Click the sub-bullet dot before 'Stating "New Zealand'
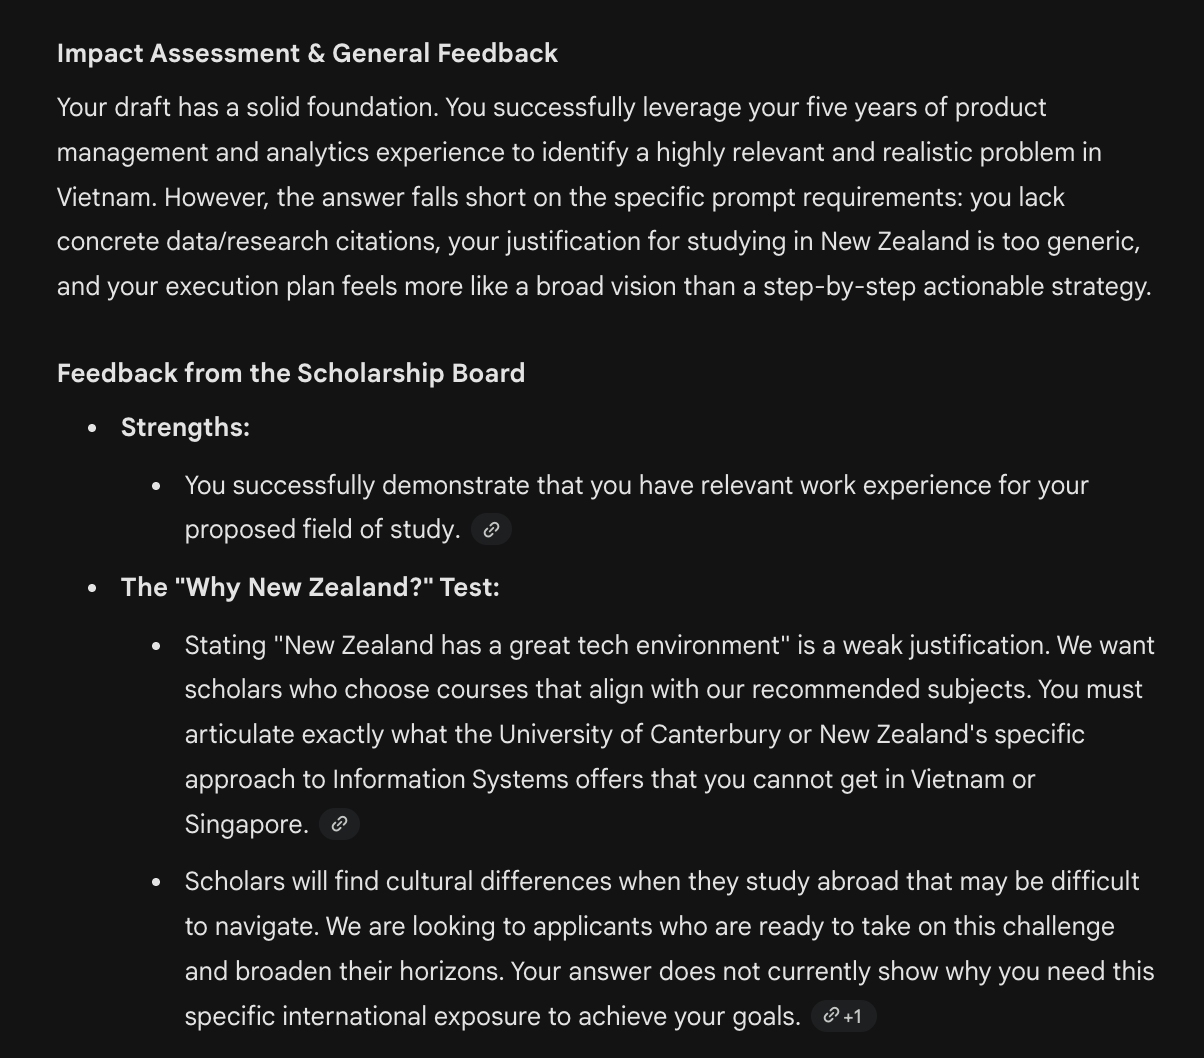This screenshot has width=1204, height=1058. (x=157, y=646)
